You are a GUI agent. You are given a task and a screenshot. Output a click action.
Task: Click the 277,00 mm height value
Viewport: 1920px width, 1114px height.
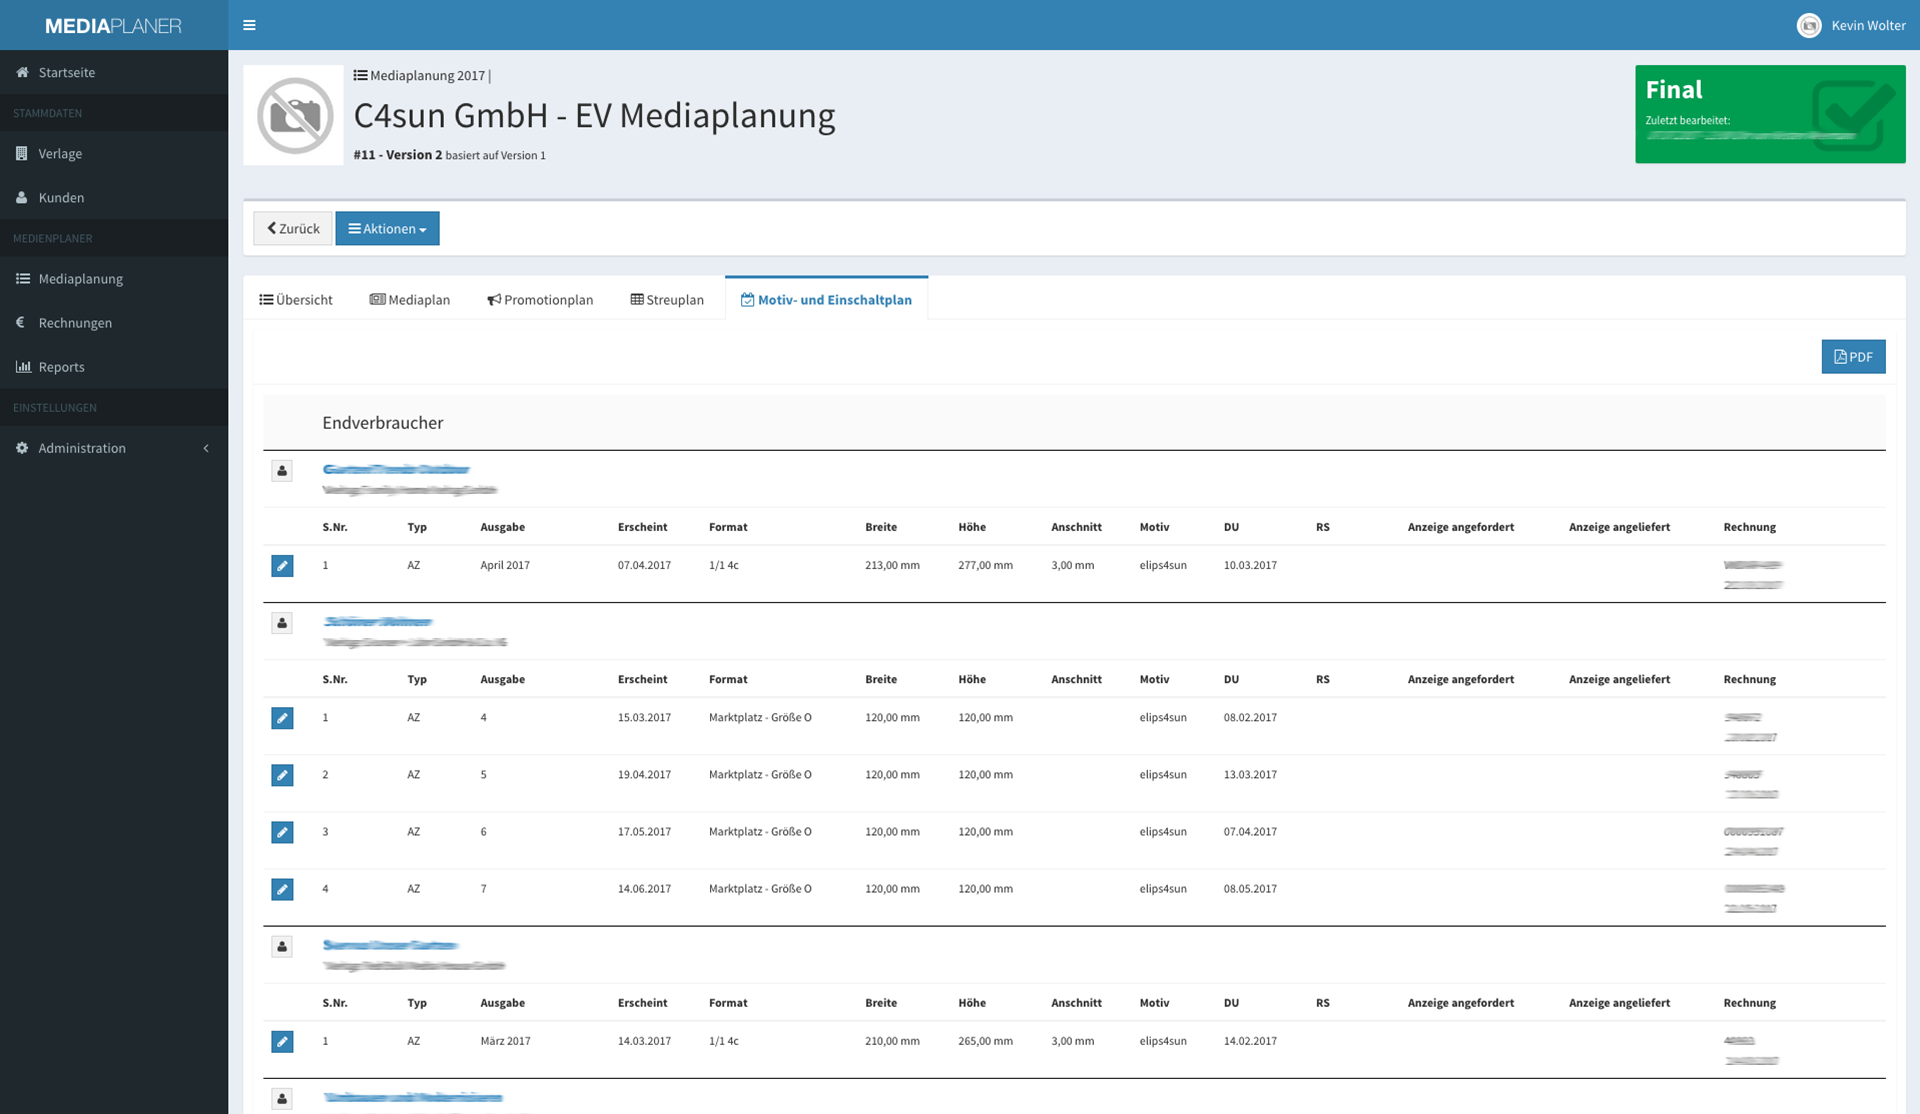coord(985,565)
